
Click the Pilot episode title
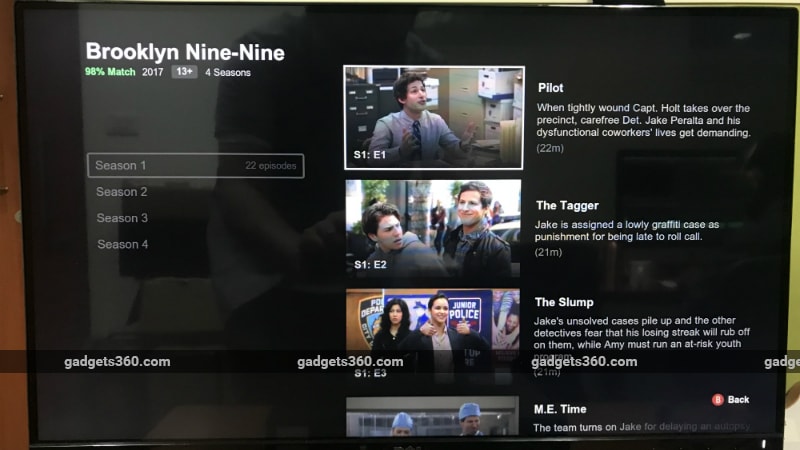(550, 88)
